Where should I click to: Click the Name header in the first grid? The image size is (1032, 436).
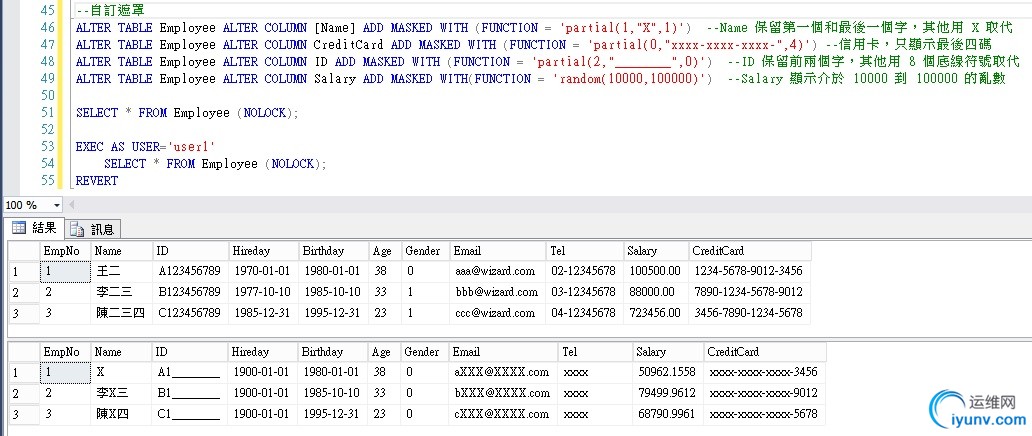tap(121, 251)
